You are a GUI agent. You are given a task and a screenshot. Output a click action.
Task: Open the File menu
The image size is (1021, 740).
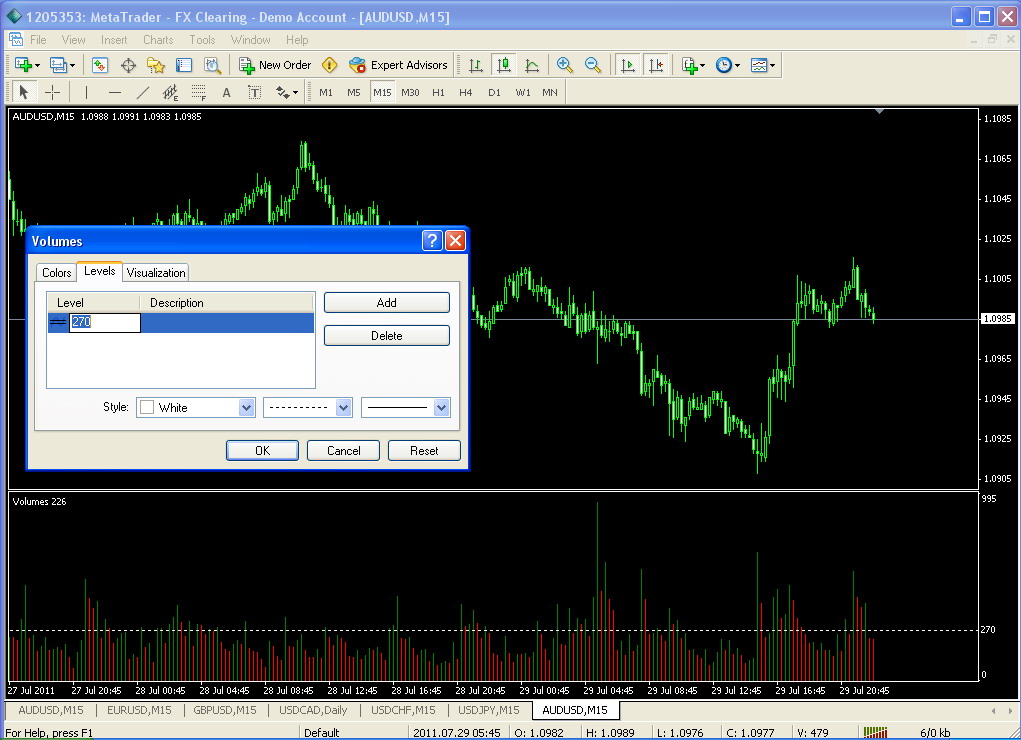click(x=38, y=40)
